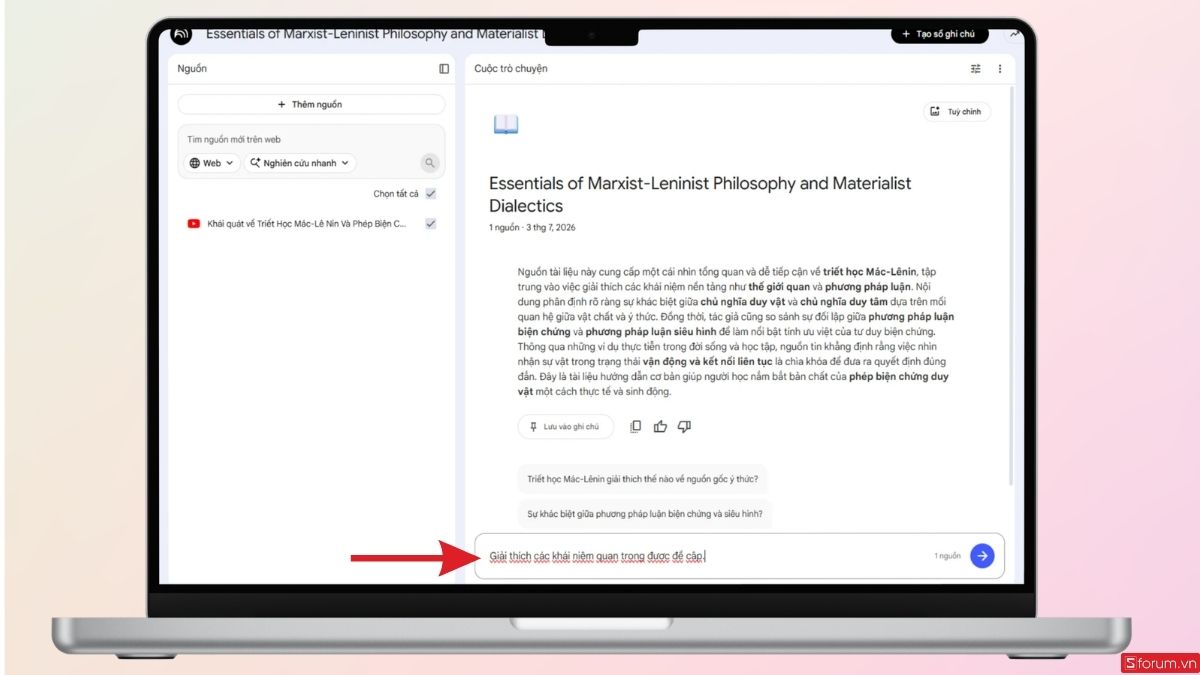The width and height of the screenshot is (1200, 675).
Task: Click YouTube icon of Khái quát source
Action: point(194,224)
